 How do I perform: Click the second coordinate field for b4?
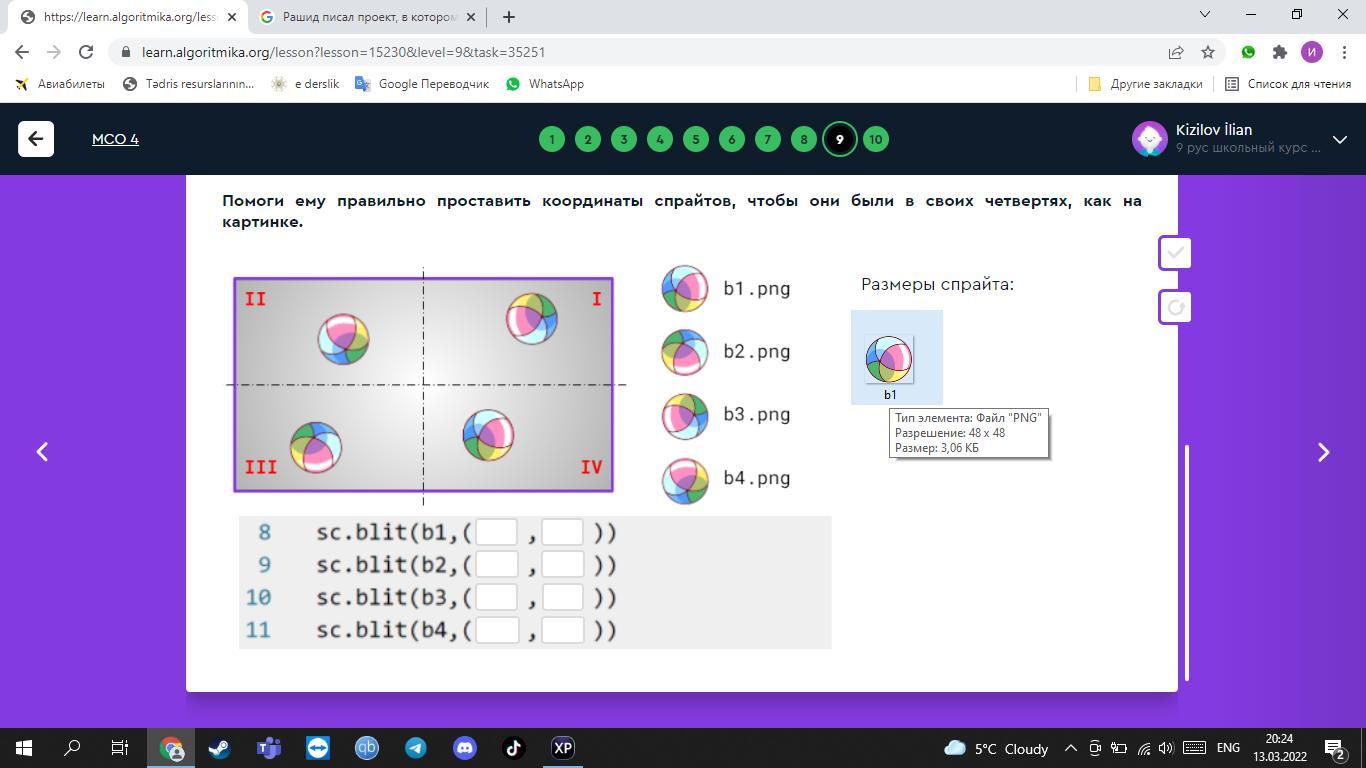click(563, 630)
